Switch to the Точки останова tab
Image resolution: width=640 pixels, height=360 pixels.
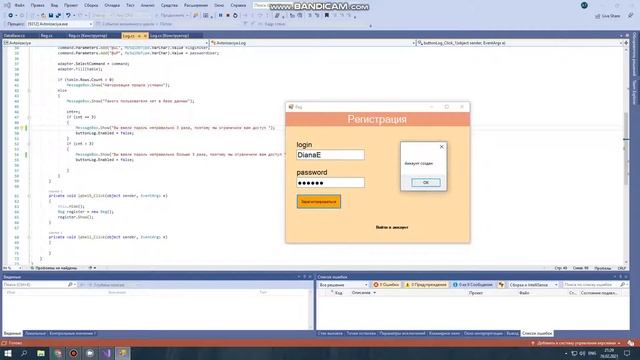[x=361, y=333]
